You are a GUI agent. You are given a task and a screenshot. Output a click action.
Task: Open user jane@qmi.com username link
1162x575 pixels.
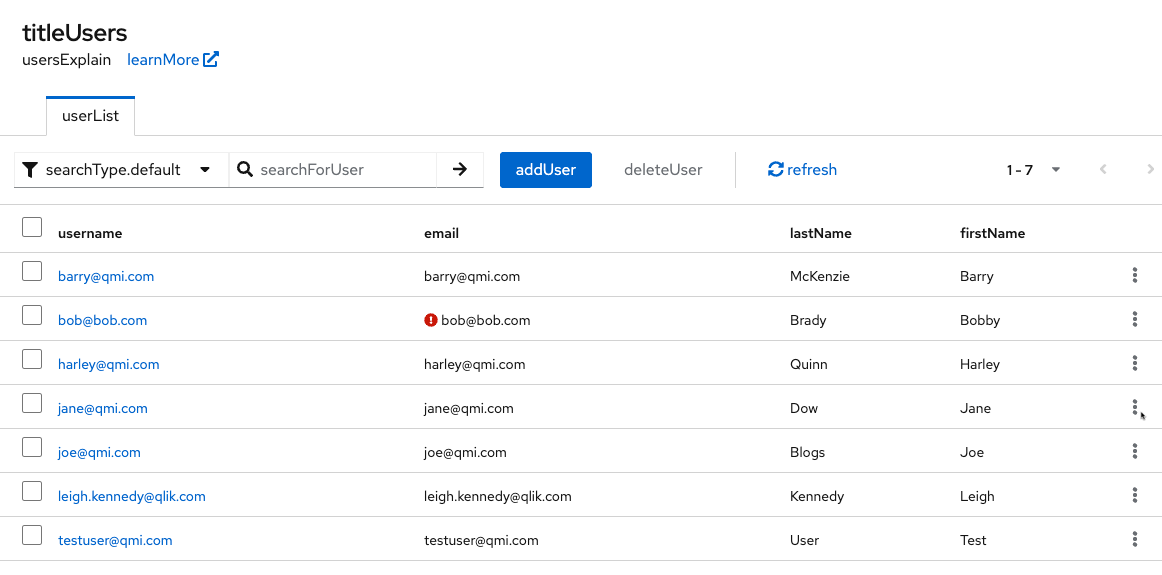click(x=102, y=408)
